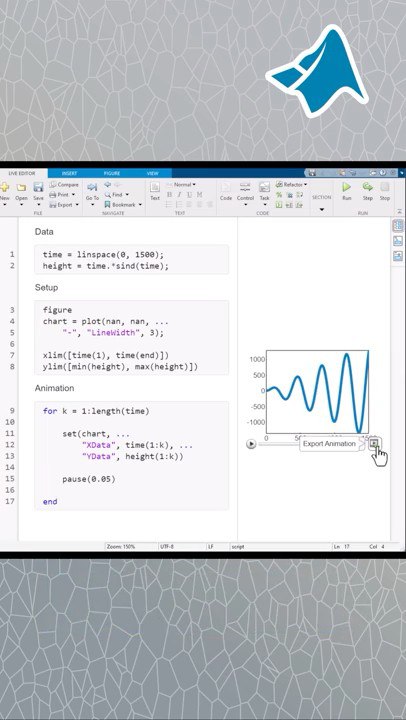406x720 pixels.
Task: Switch to the FIGURE tab
Action: pos(112,173)
